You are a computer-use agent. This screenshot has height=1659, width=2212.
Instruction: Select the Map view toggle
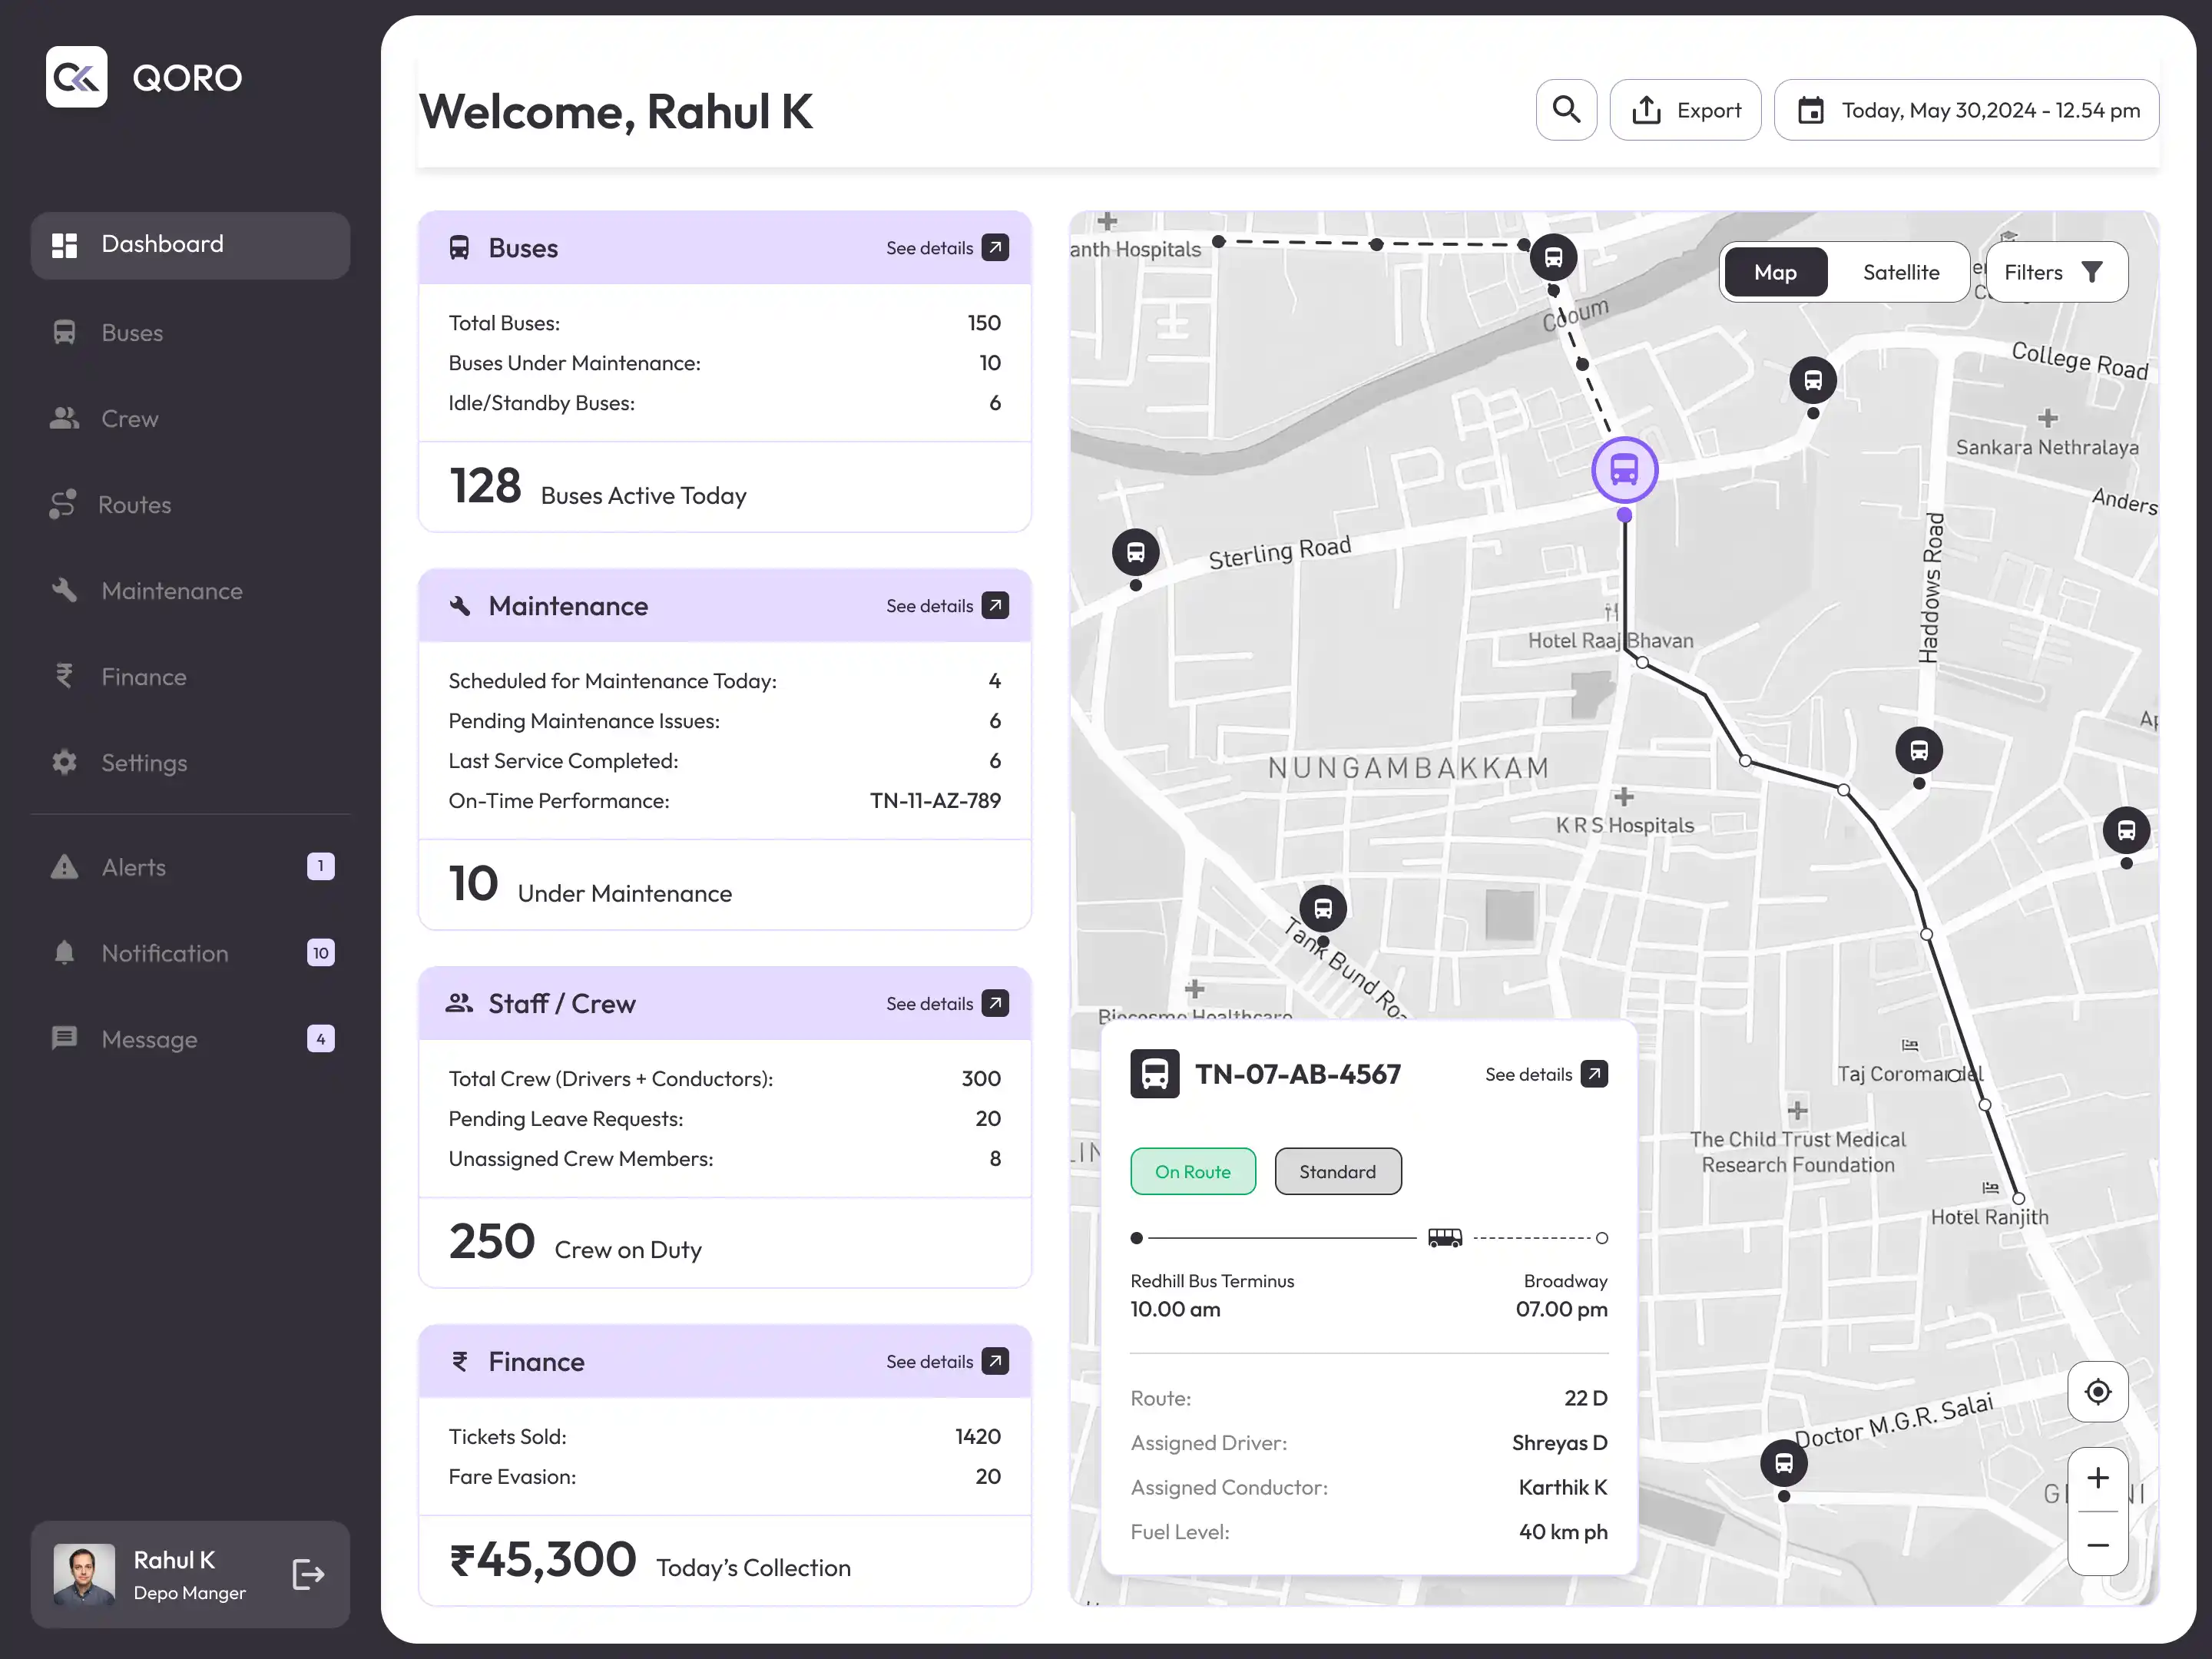[1775, 272]
